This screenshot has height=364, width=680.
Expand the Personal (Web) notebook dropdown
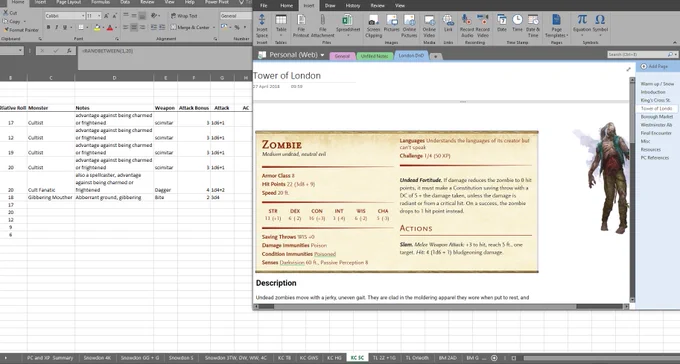[322, 56]
